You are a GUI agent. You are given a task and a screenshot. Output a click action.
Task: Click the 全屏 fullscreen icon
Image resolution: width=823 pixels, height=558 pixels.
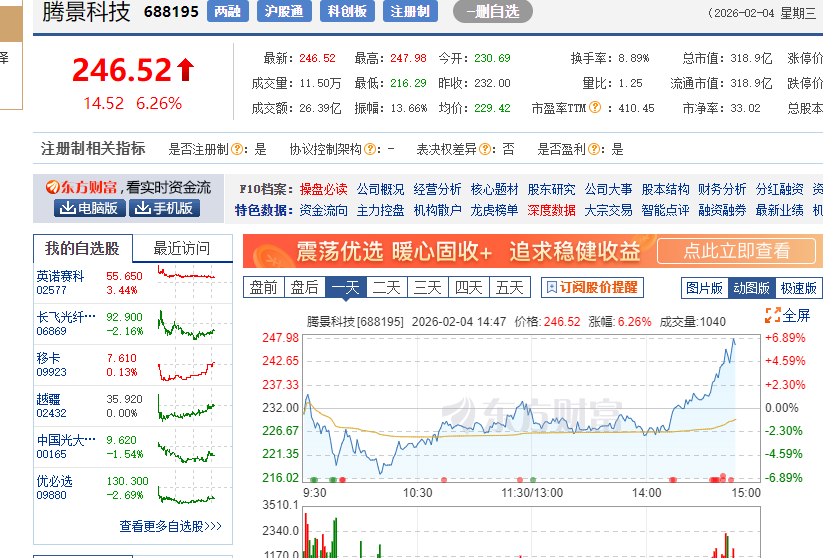(773, 315)
